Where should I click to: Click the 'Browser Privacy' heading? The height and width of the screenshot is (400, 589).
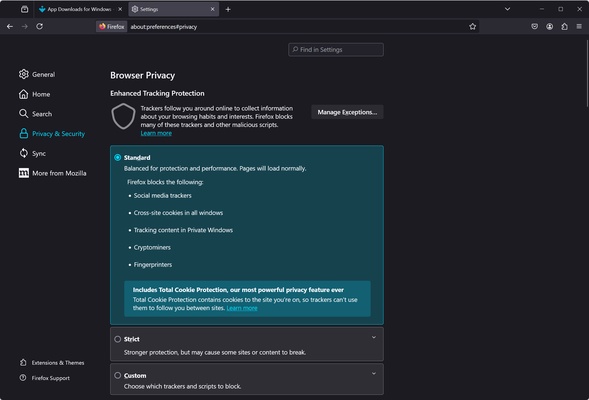pos(142,75)
